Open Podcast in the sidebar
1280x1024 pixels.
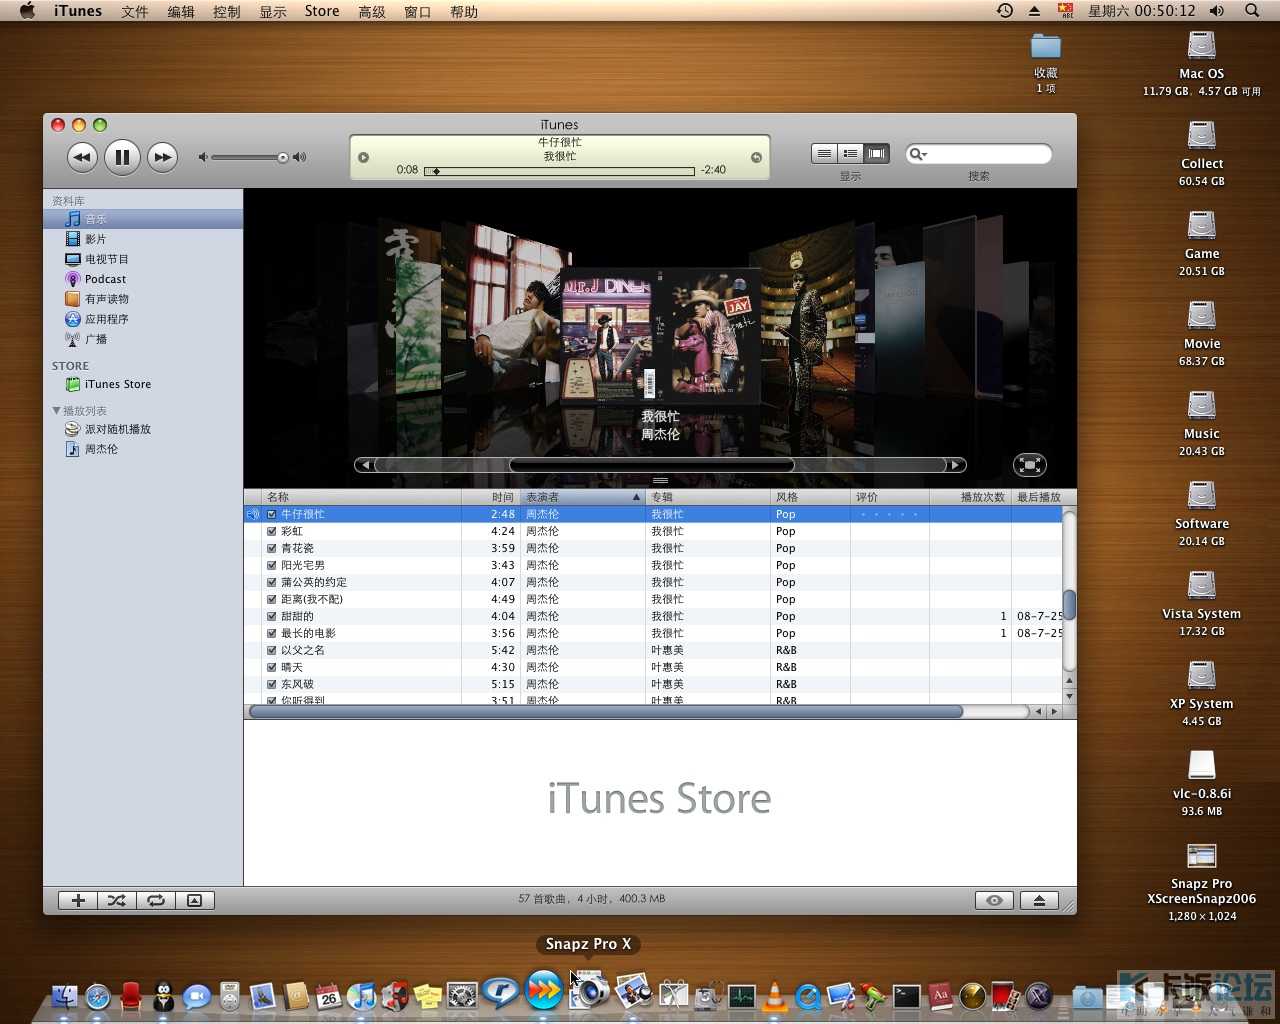tap(143, 279)
